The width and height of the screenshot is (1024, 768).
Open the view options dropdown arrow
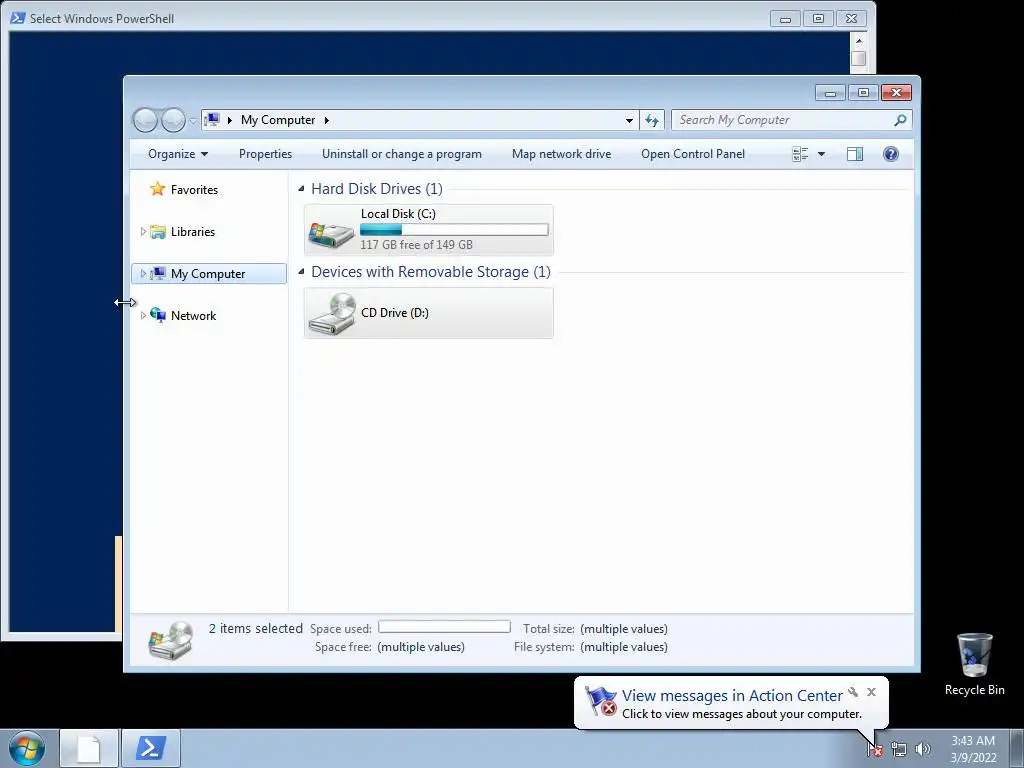[x=822, y=154]
